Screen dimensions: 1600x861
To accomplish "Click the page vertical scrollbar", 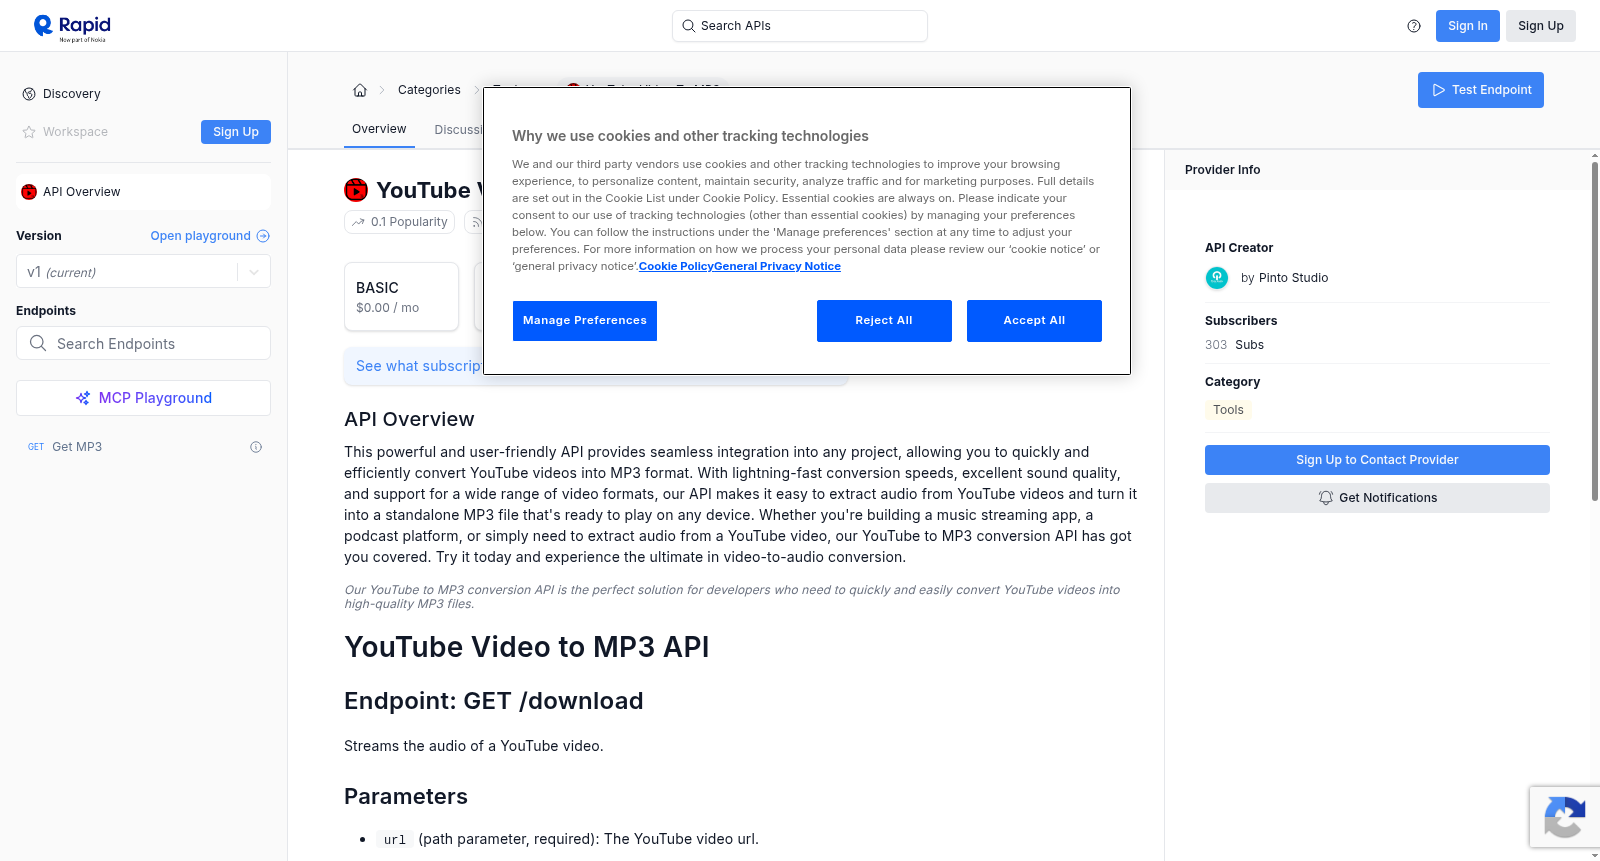I will [1594, 330].
